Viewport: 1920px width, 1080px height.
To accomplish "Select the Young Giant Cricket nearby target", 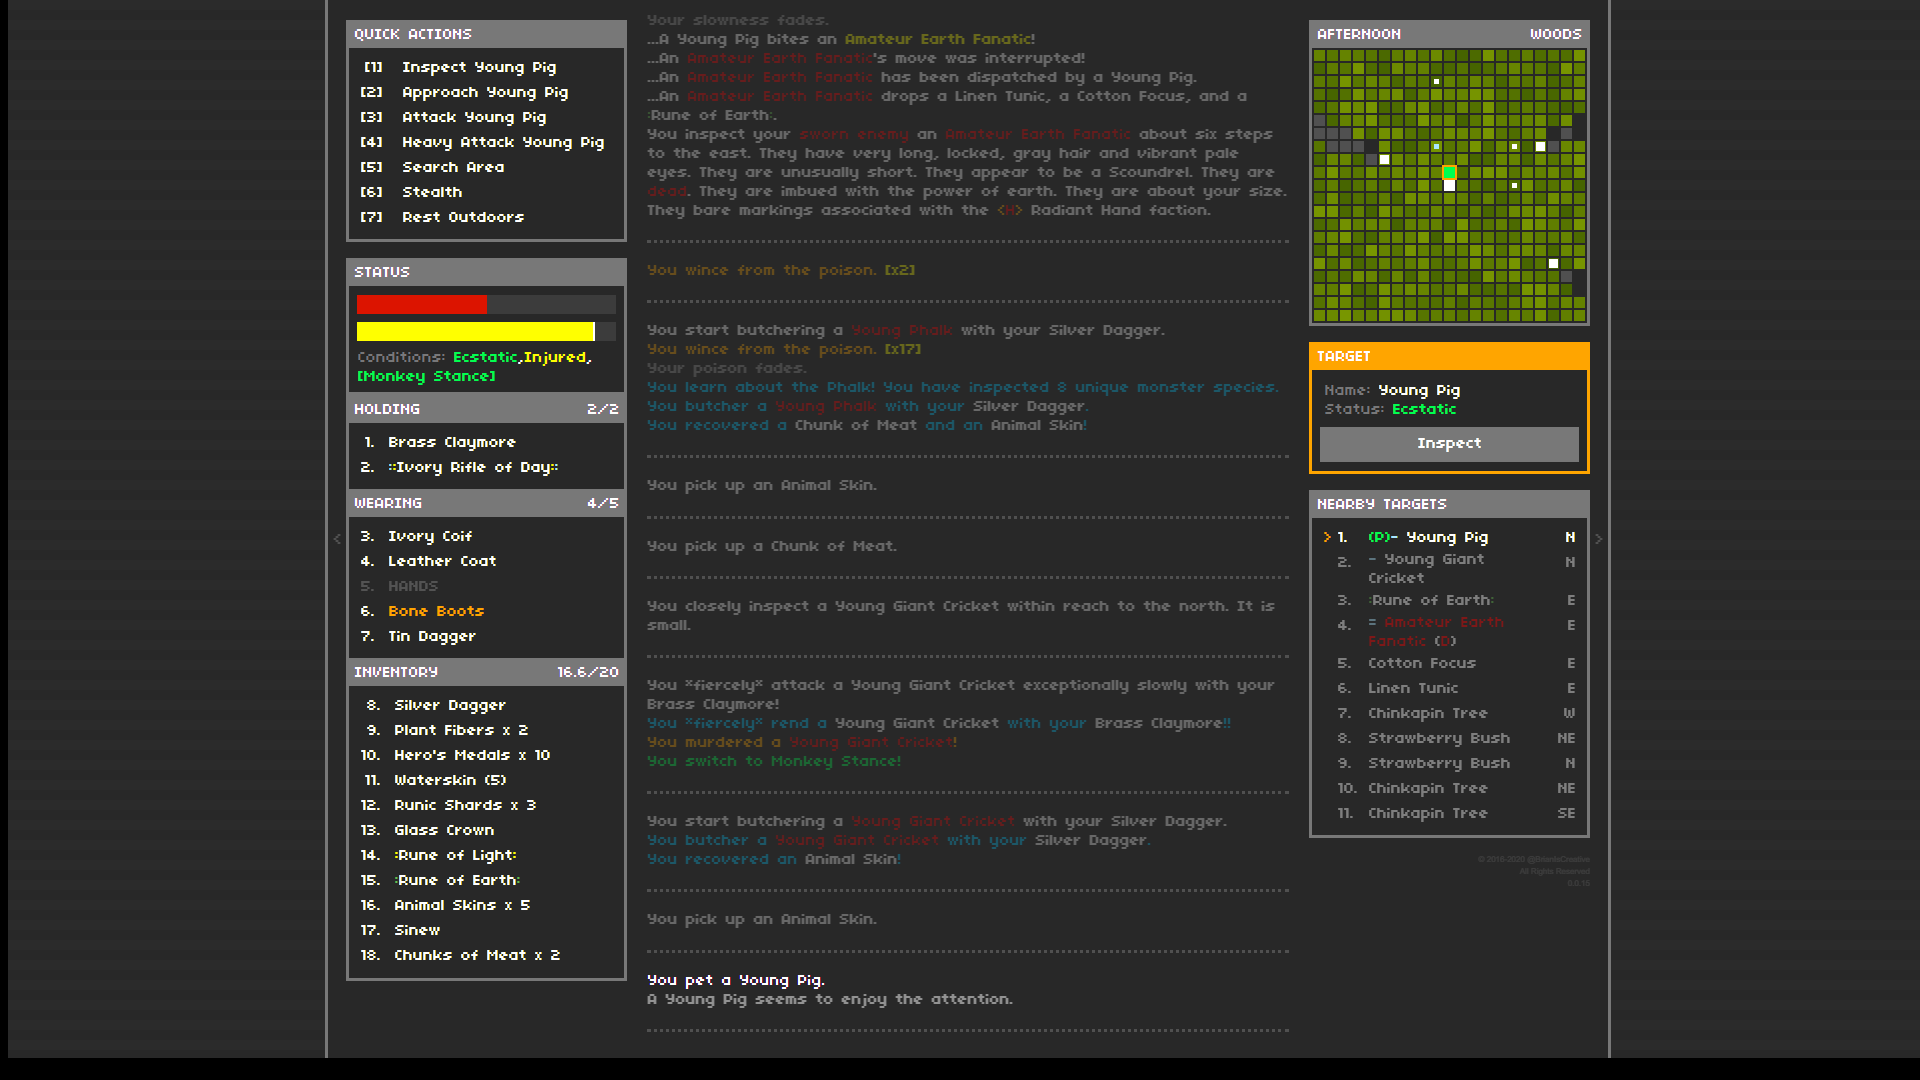I will coord(1426,568).
